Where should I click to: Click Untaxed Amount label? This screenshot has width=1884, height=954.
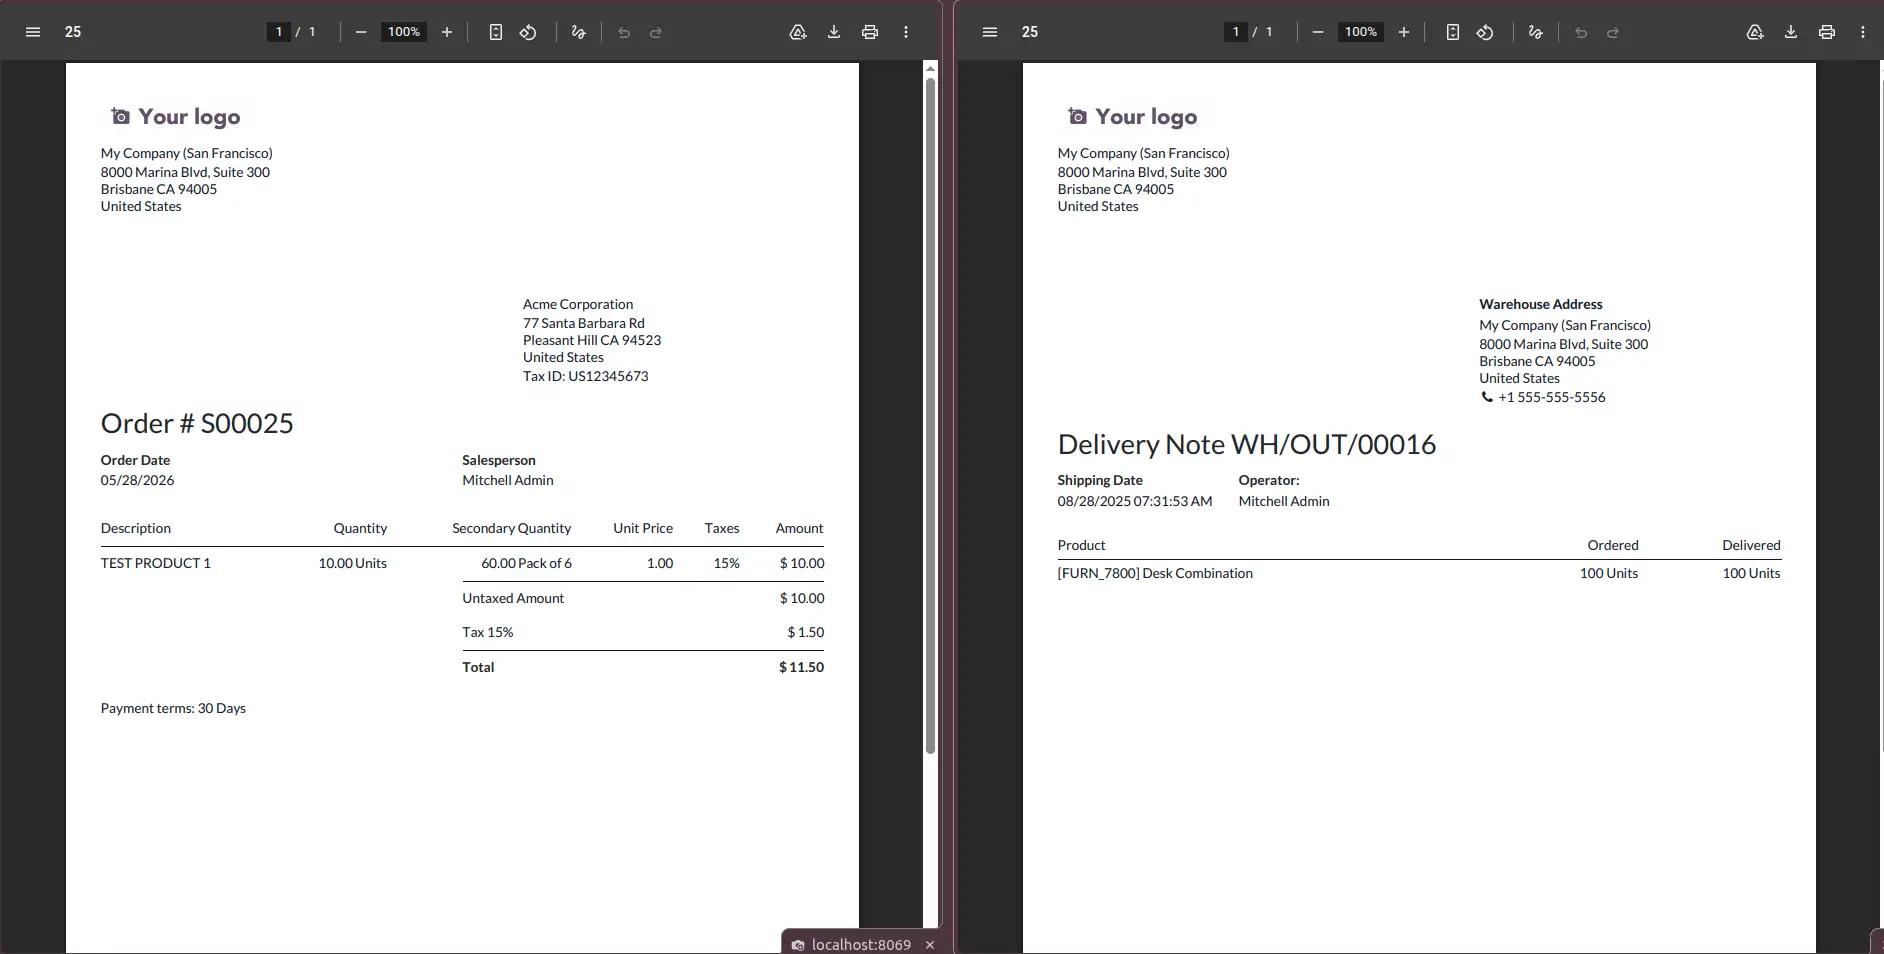[513, 598]
